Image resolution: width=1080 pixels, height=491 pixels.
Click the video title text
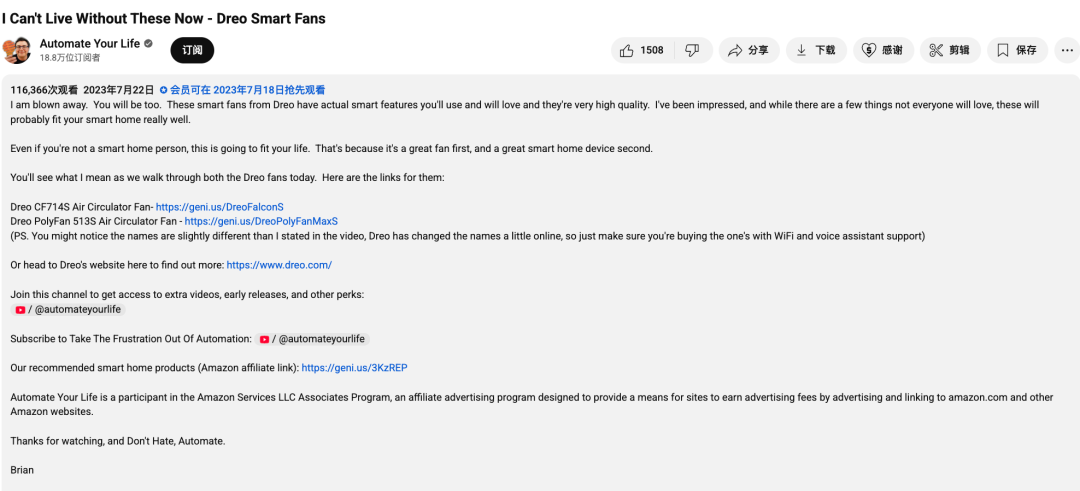pos(164,19)
